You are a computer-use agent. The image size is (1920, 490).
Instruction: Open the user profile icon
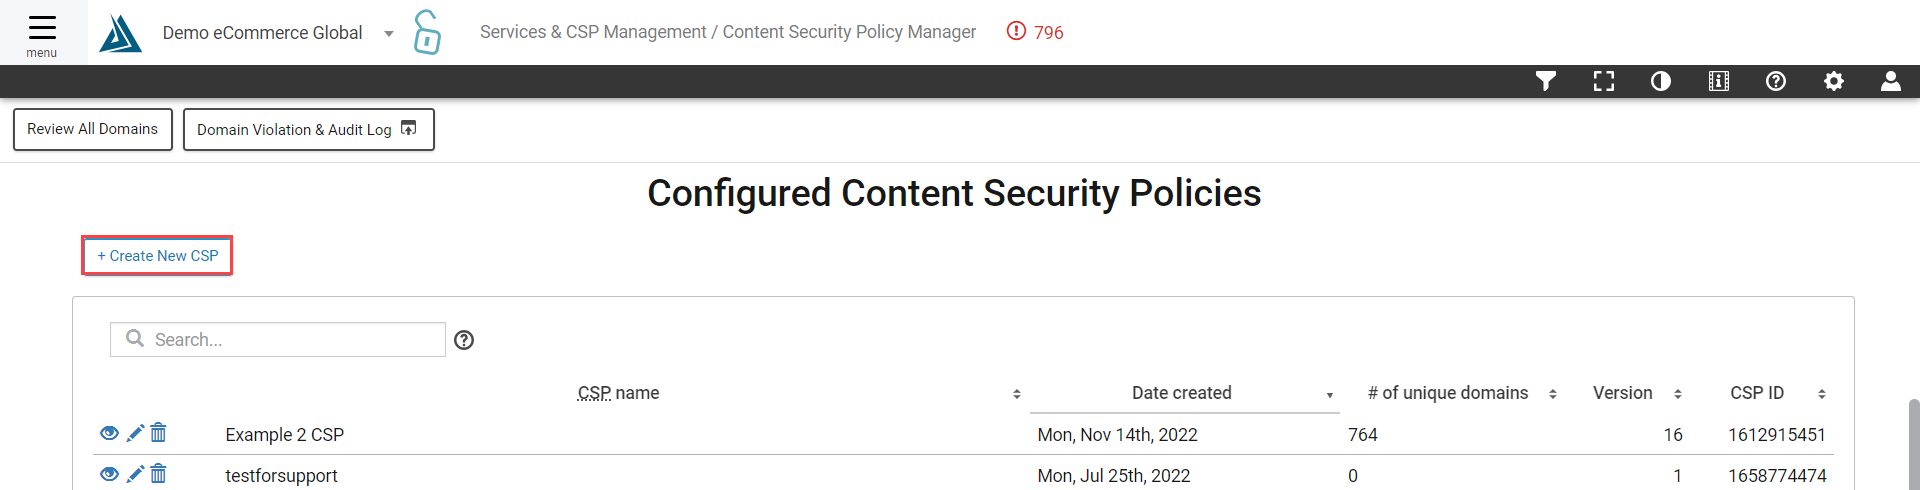click(x=1891, y=81)
